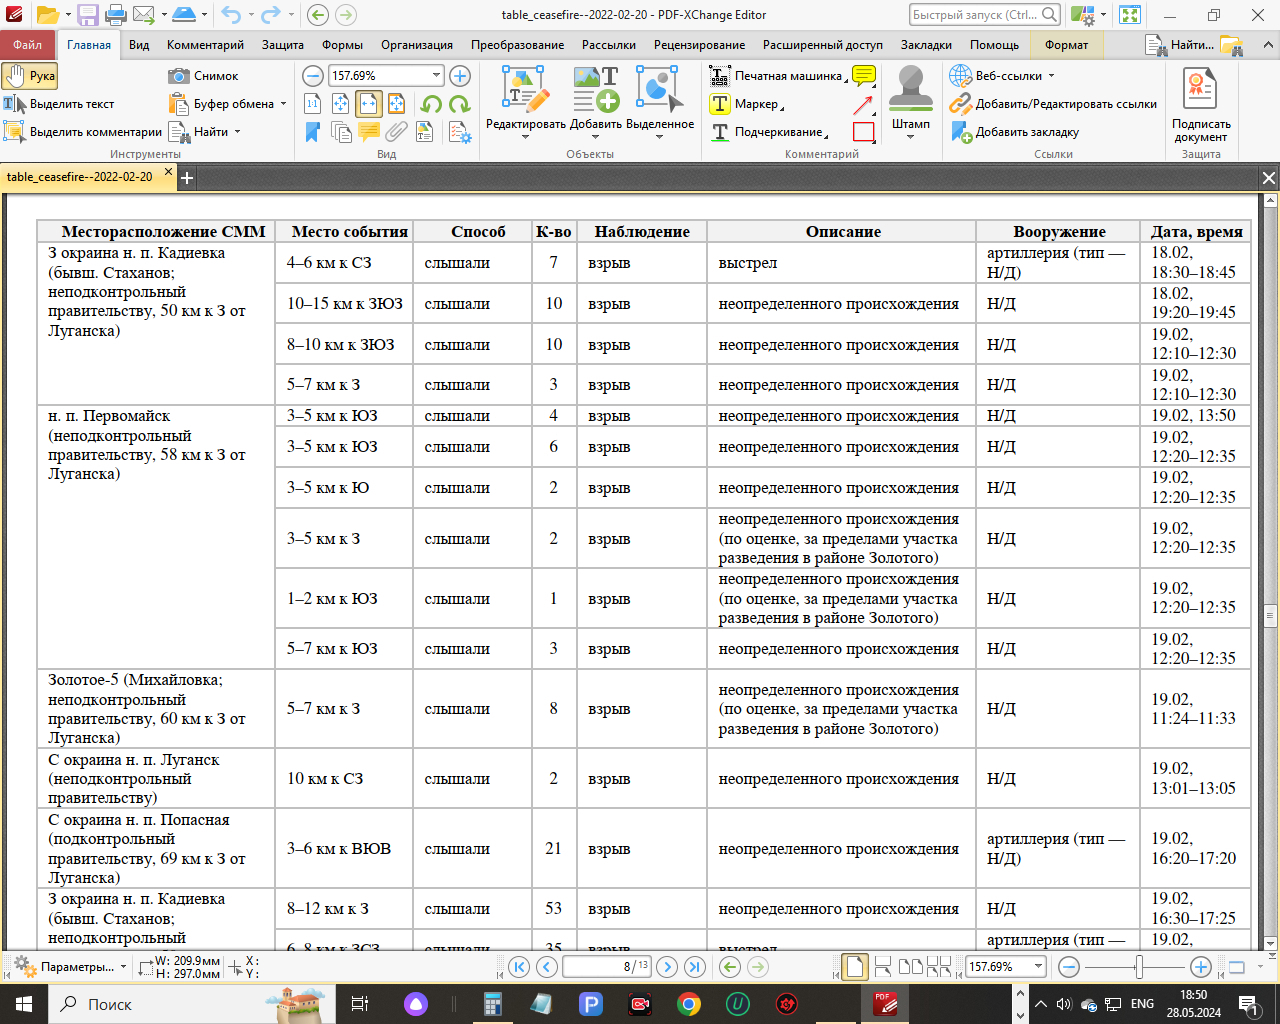The height and width of the screenshot is (1024, 1280).
Task: Click the yellow sticky note comment icon
Action: (x=864, y=76)
